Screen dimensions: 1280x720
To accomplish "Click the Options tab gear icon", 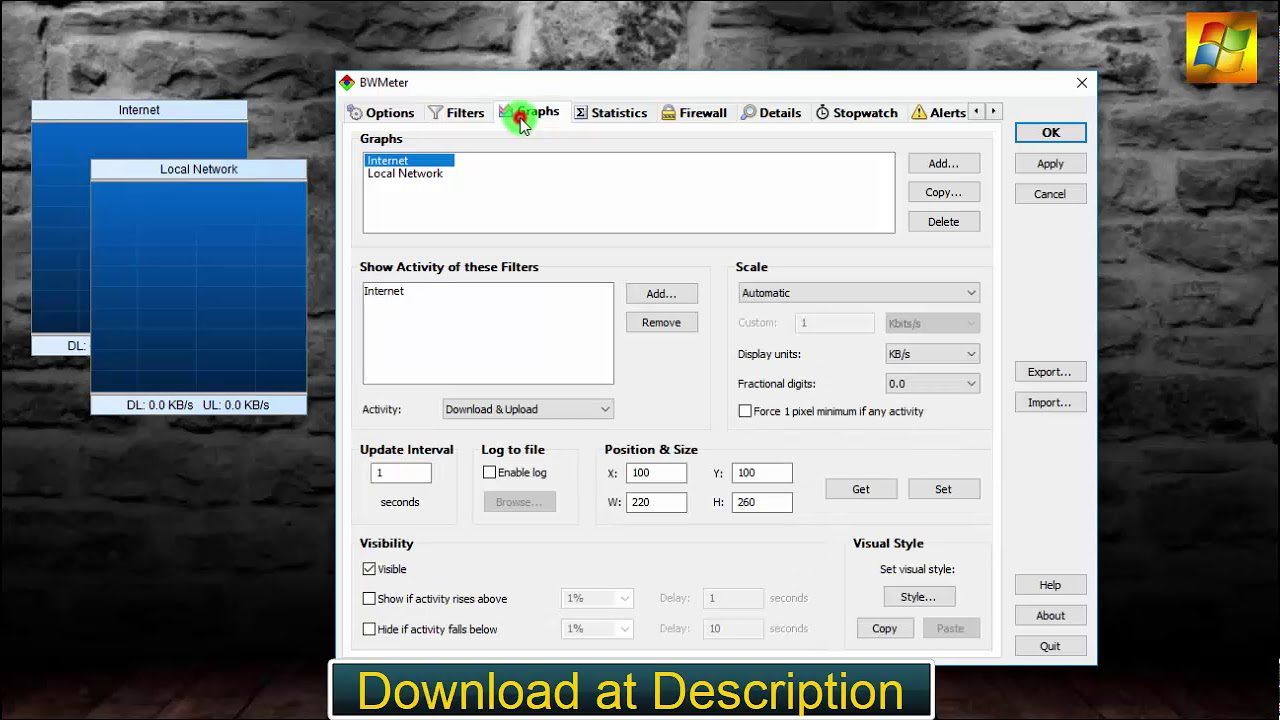I will 355,113.
